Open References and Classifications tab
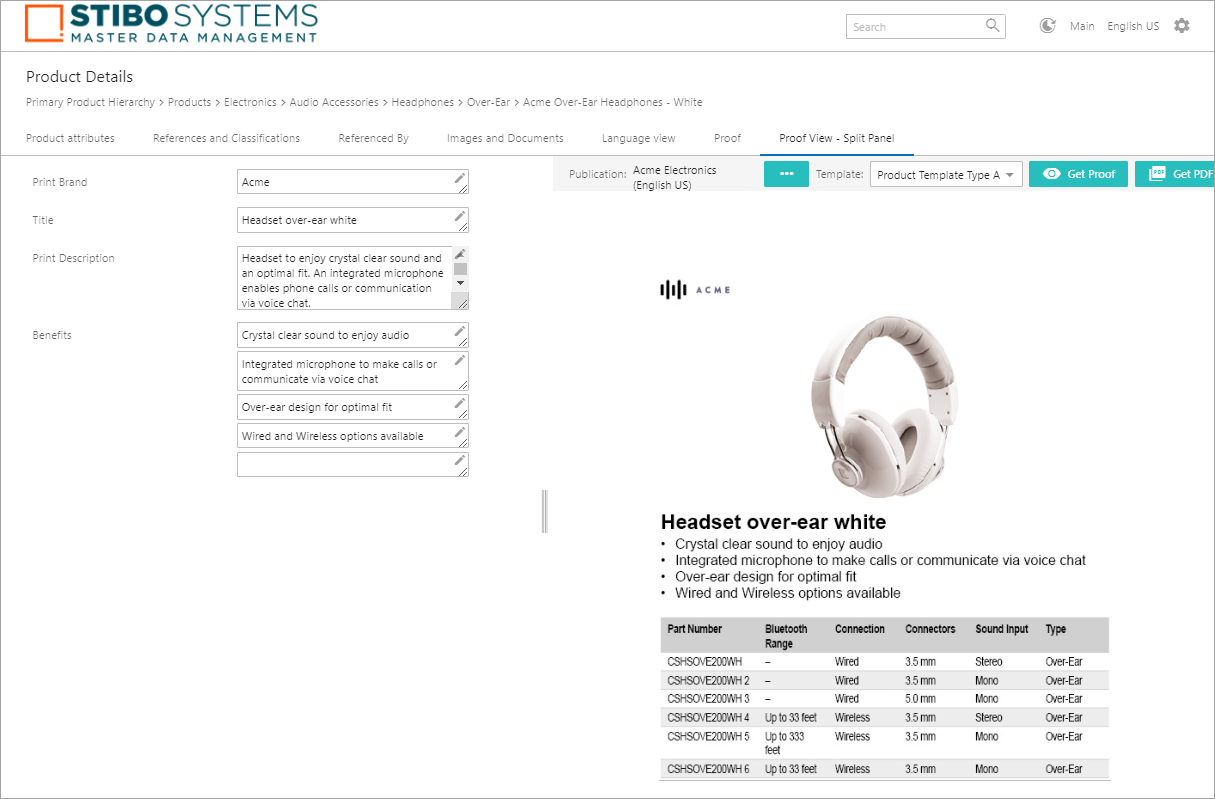The height and width of the screenshot is (799, 1215). (x=226, y=138)
